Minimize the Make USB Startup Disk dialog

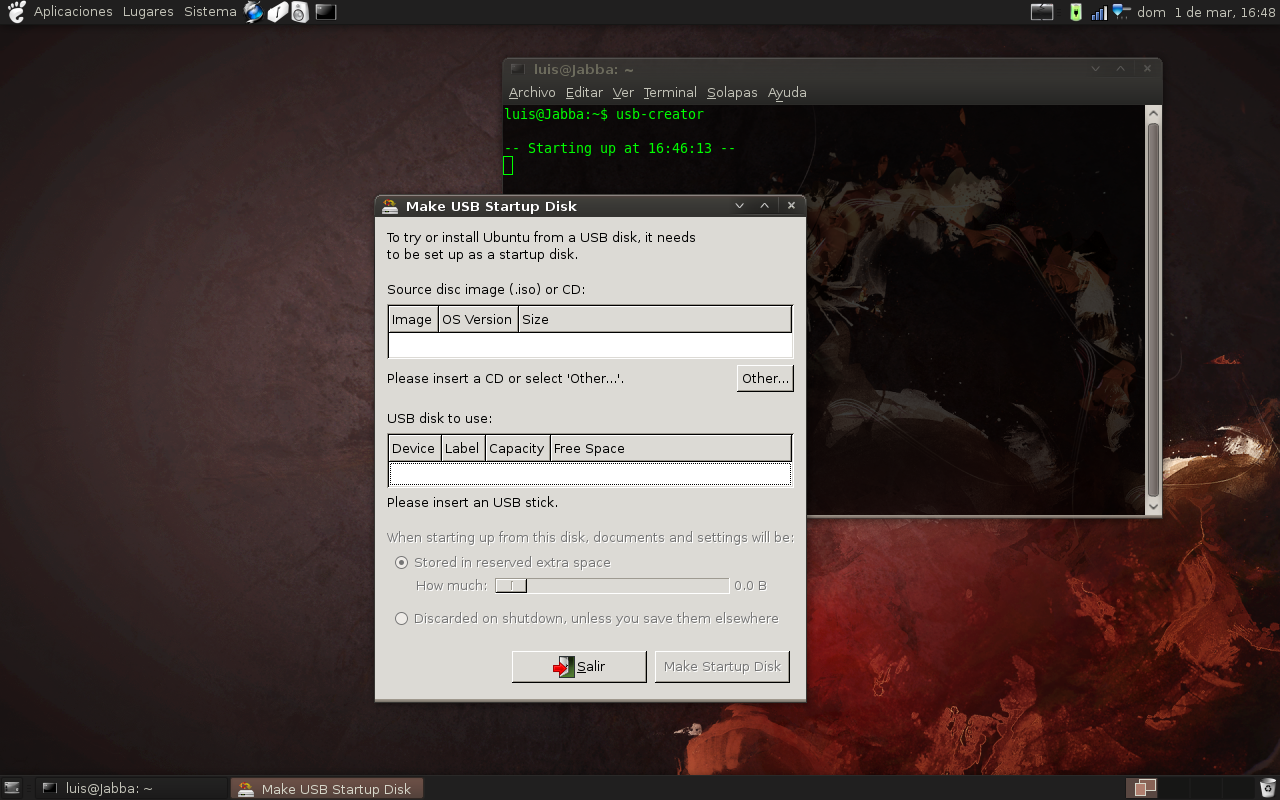pyautogui.click(x=740, y=206)
